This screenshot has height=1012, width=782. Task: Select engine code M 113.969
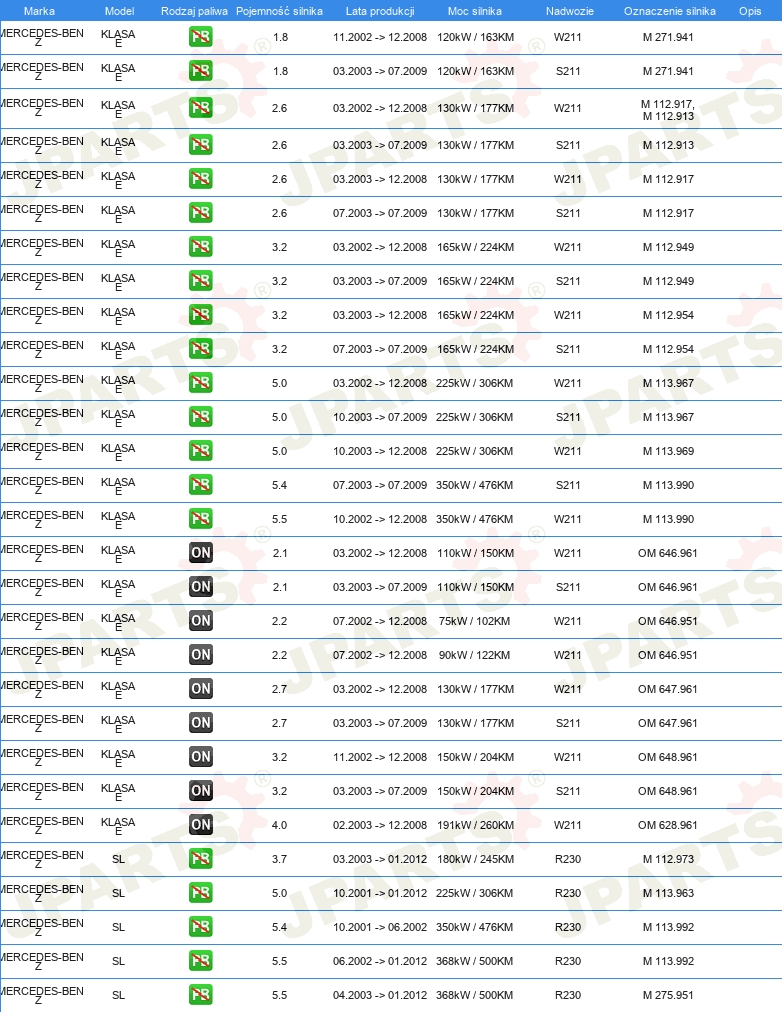click(668, 451)
